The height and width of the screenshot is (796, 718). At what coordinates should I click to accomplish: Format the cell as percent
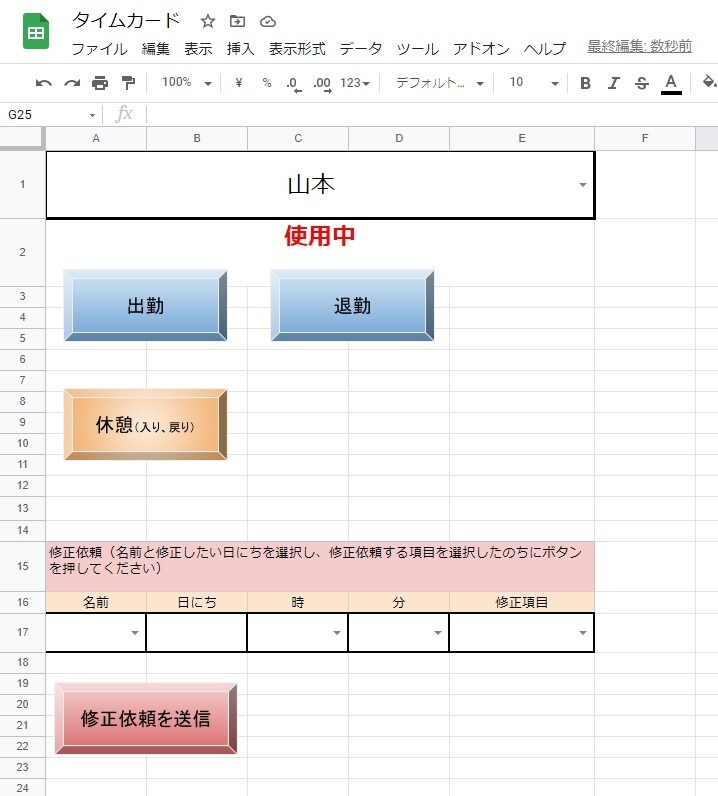pos(267,82)
